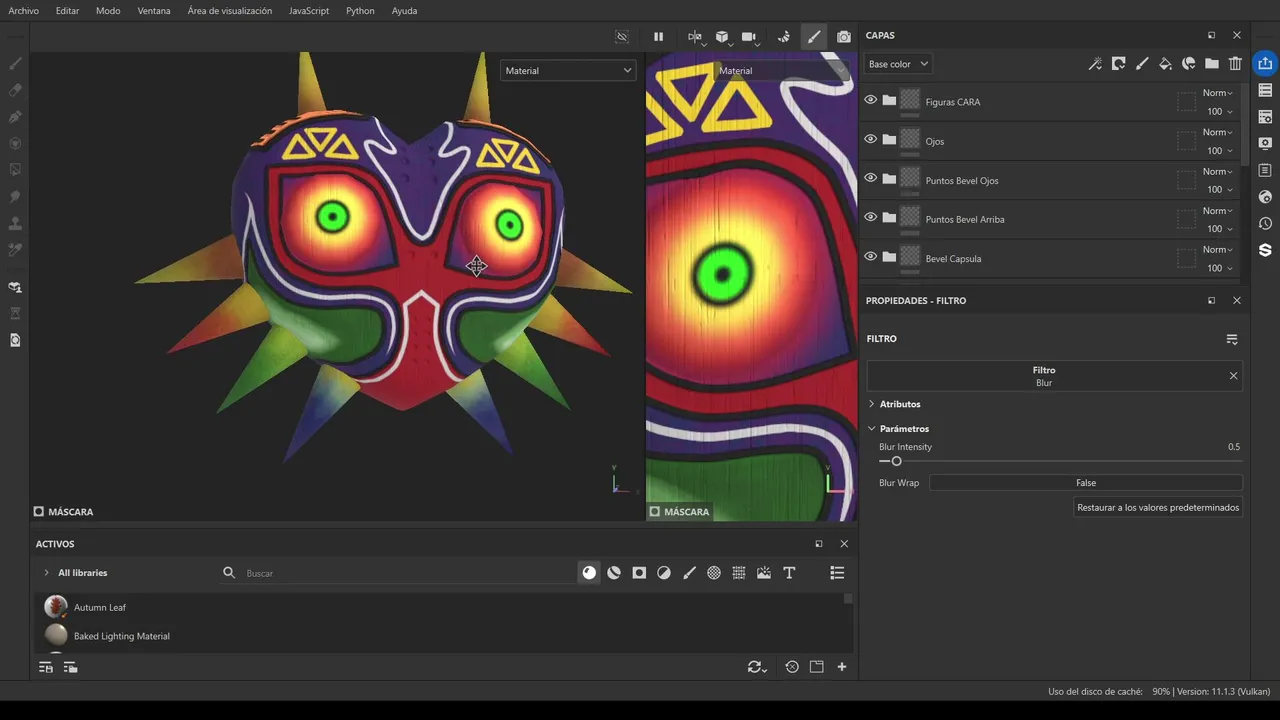This screenshot has width=1280, height=720.
Task: Open the 3D cube view mode icon
Action: pyautogui.click(x=722, y=37)
